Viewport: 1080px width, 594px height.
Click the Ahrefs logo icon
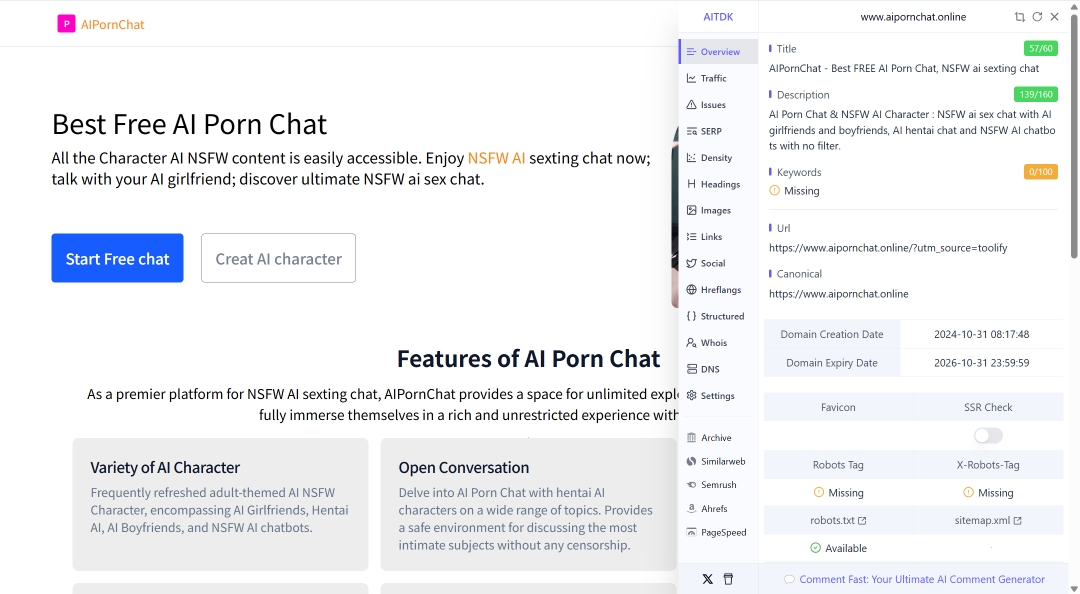pos(692,509)
